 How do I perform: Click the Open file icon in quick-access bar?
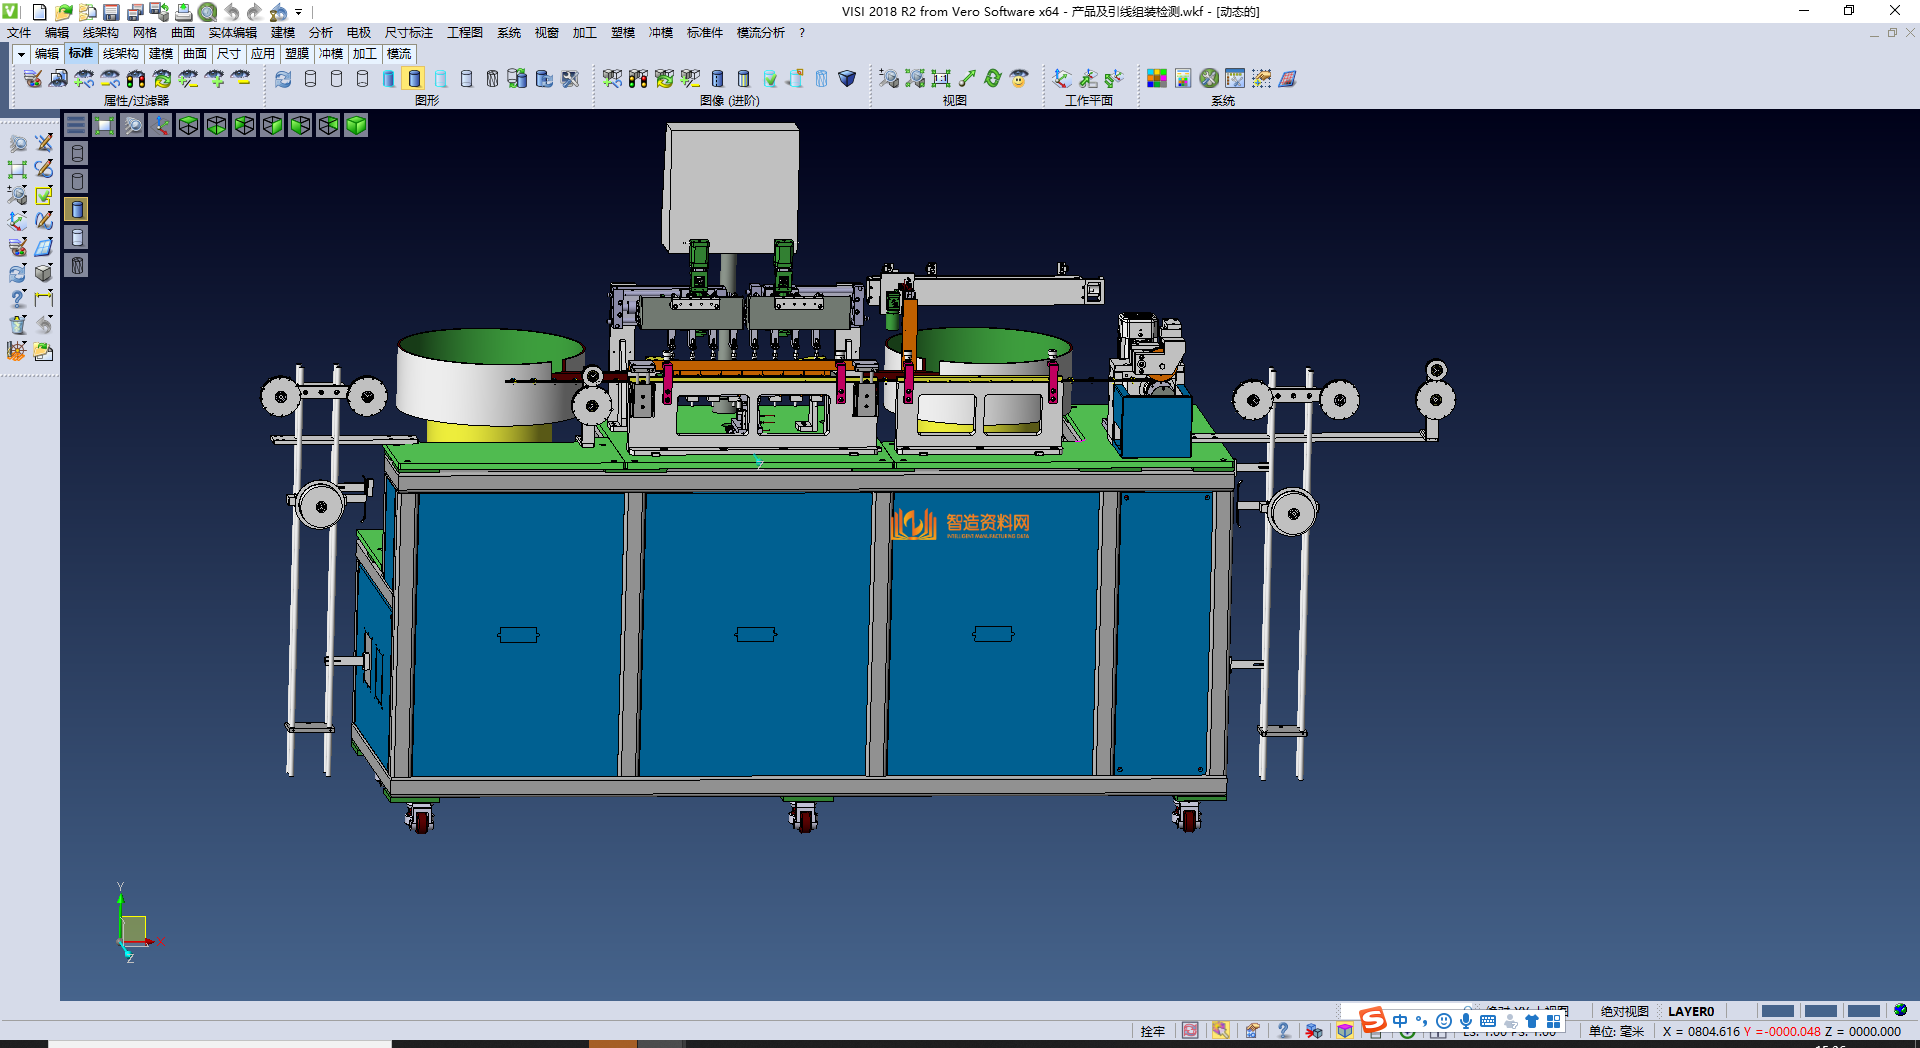coord(63,12)
